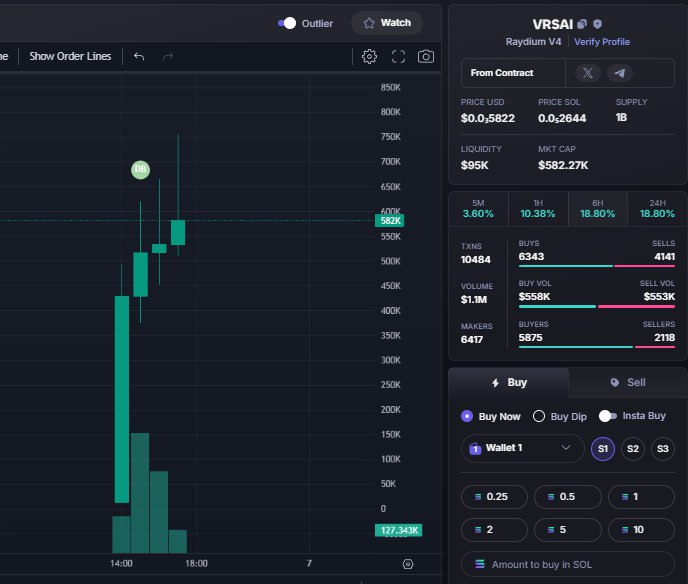Viewport: 688px width, 584px height.
Task: Click the Sells count 4141
Action: coord(664,257)
